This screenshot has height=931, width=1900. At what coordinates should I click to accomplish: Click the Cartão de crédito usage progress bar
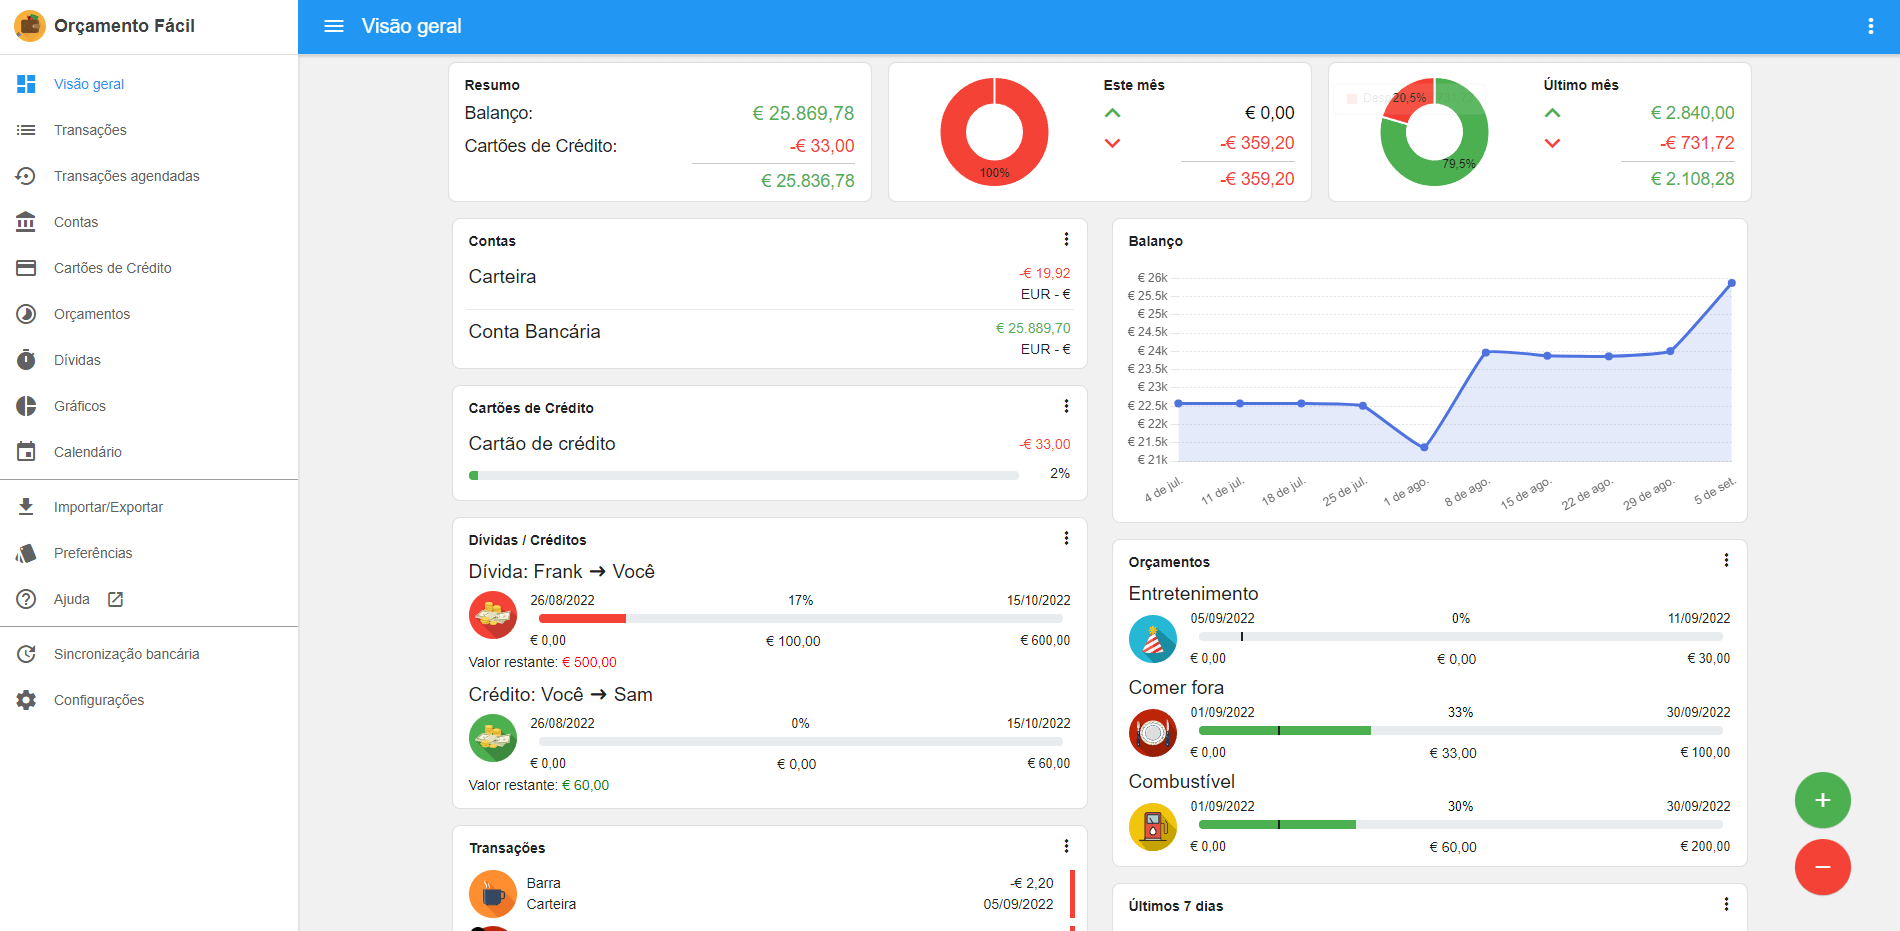(744, 476)
